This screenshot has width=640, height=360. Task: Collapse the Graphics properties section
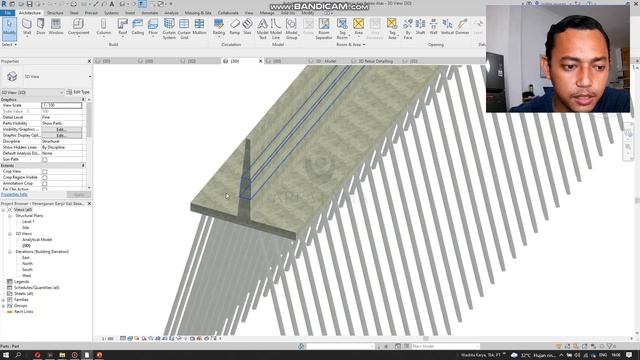pyautogui.click(x=83, y=100)
